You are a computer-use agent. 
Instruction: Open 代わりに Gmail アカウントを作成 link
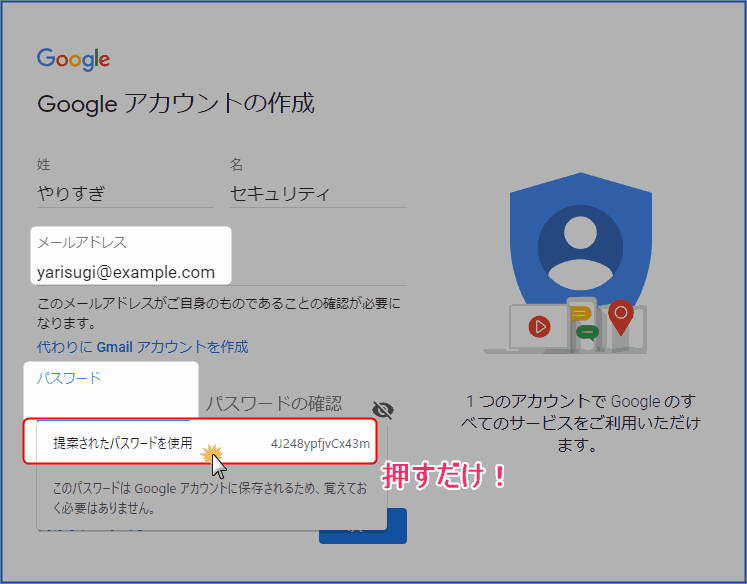(142, 347)
